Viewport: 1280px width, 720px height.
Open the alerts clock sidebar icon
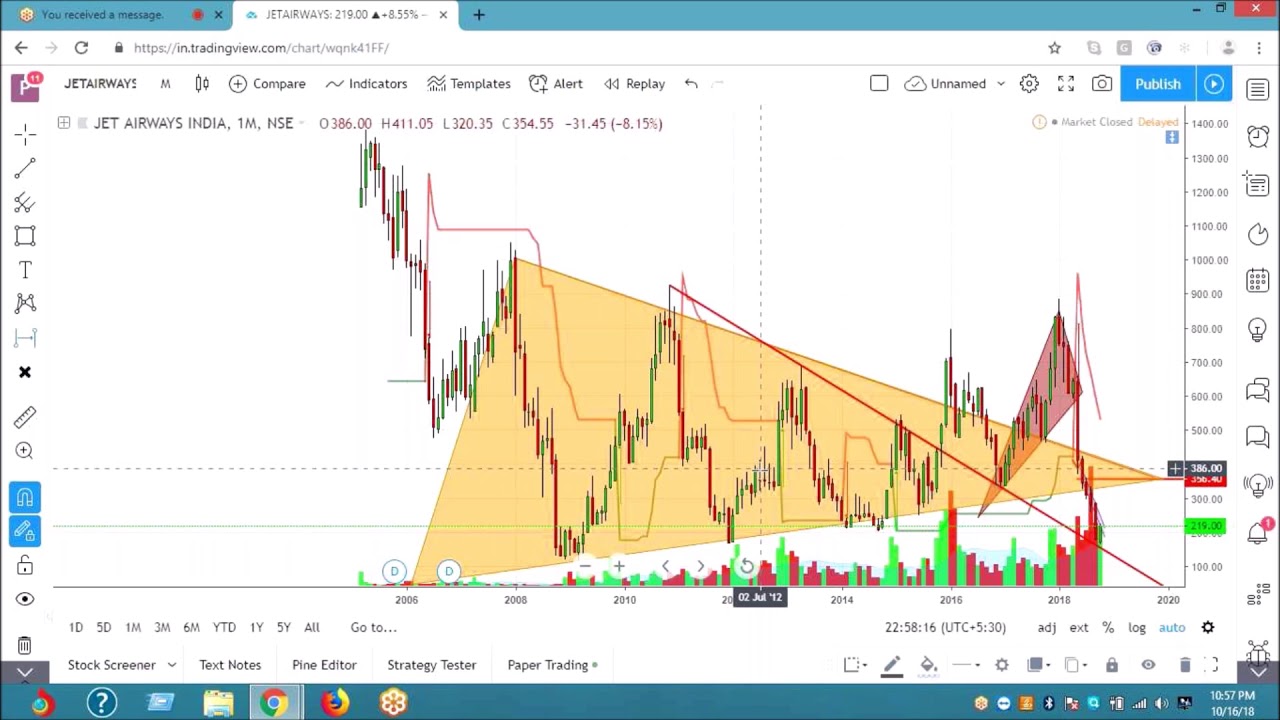tap(1258, 136)
